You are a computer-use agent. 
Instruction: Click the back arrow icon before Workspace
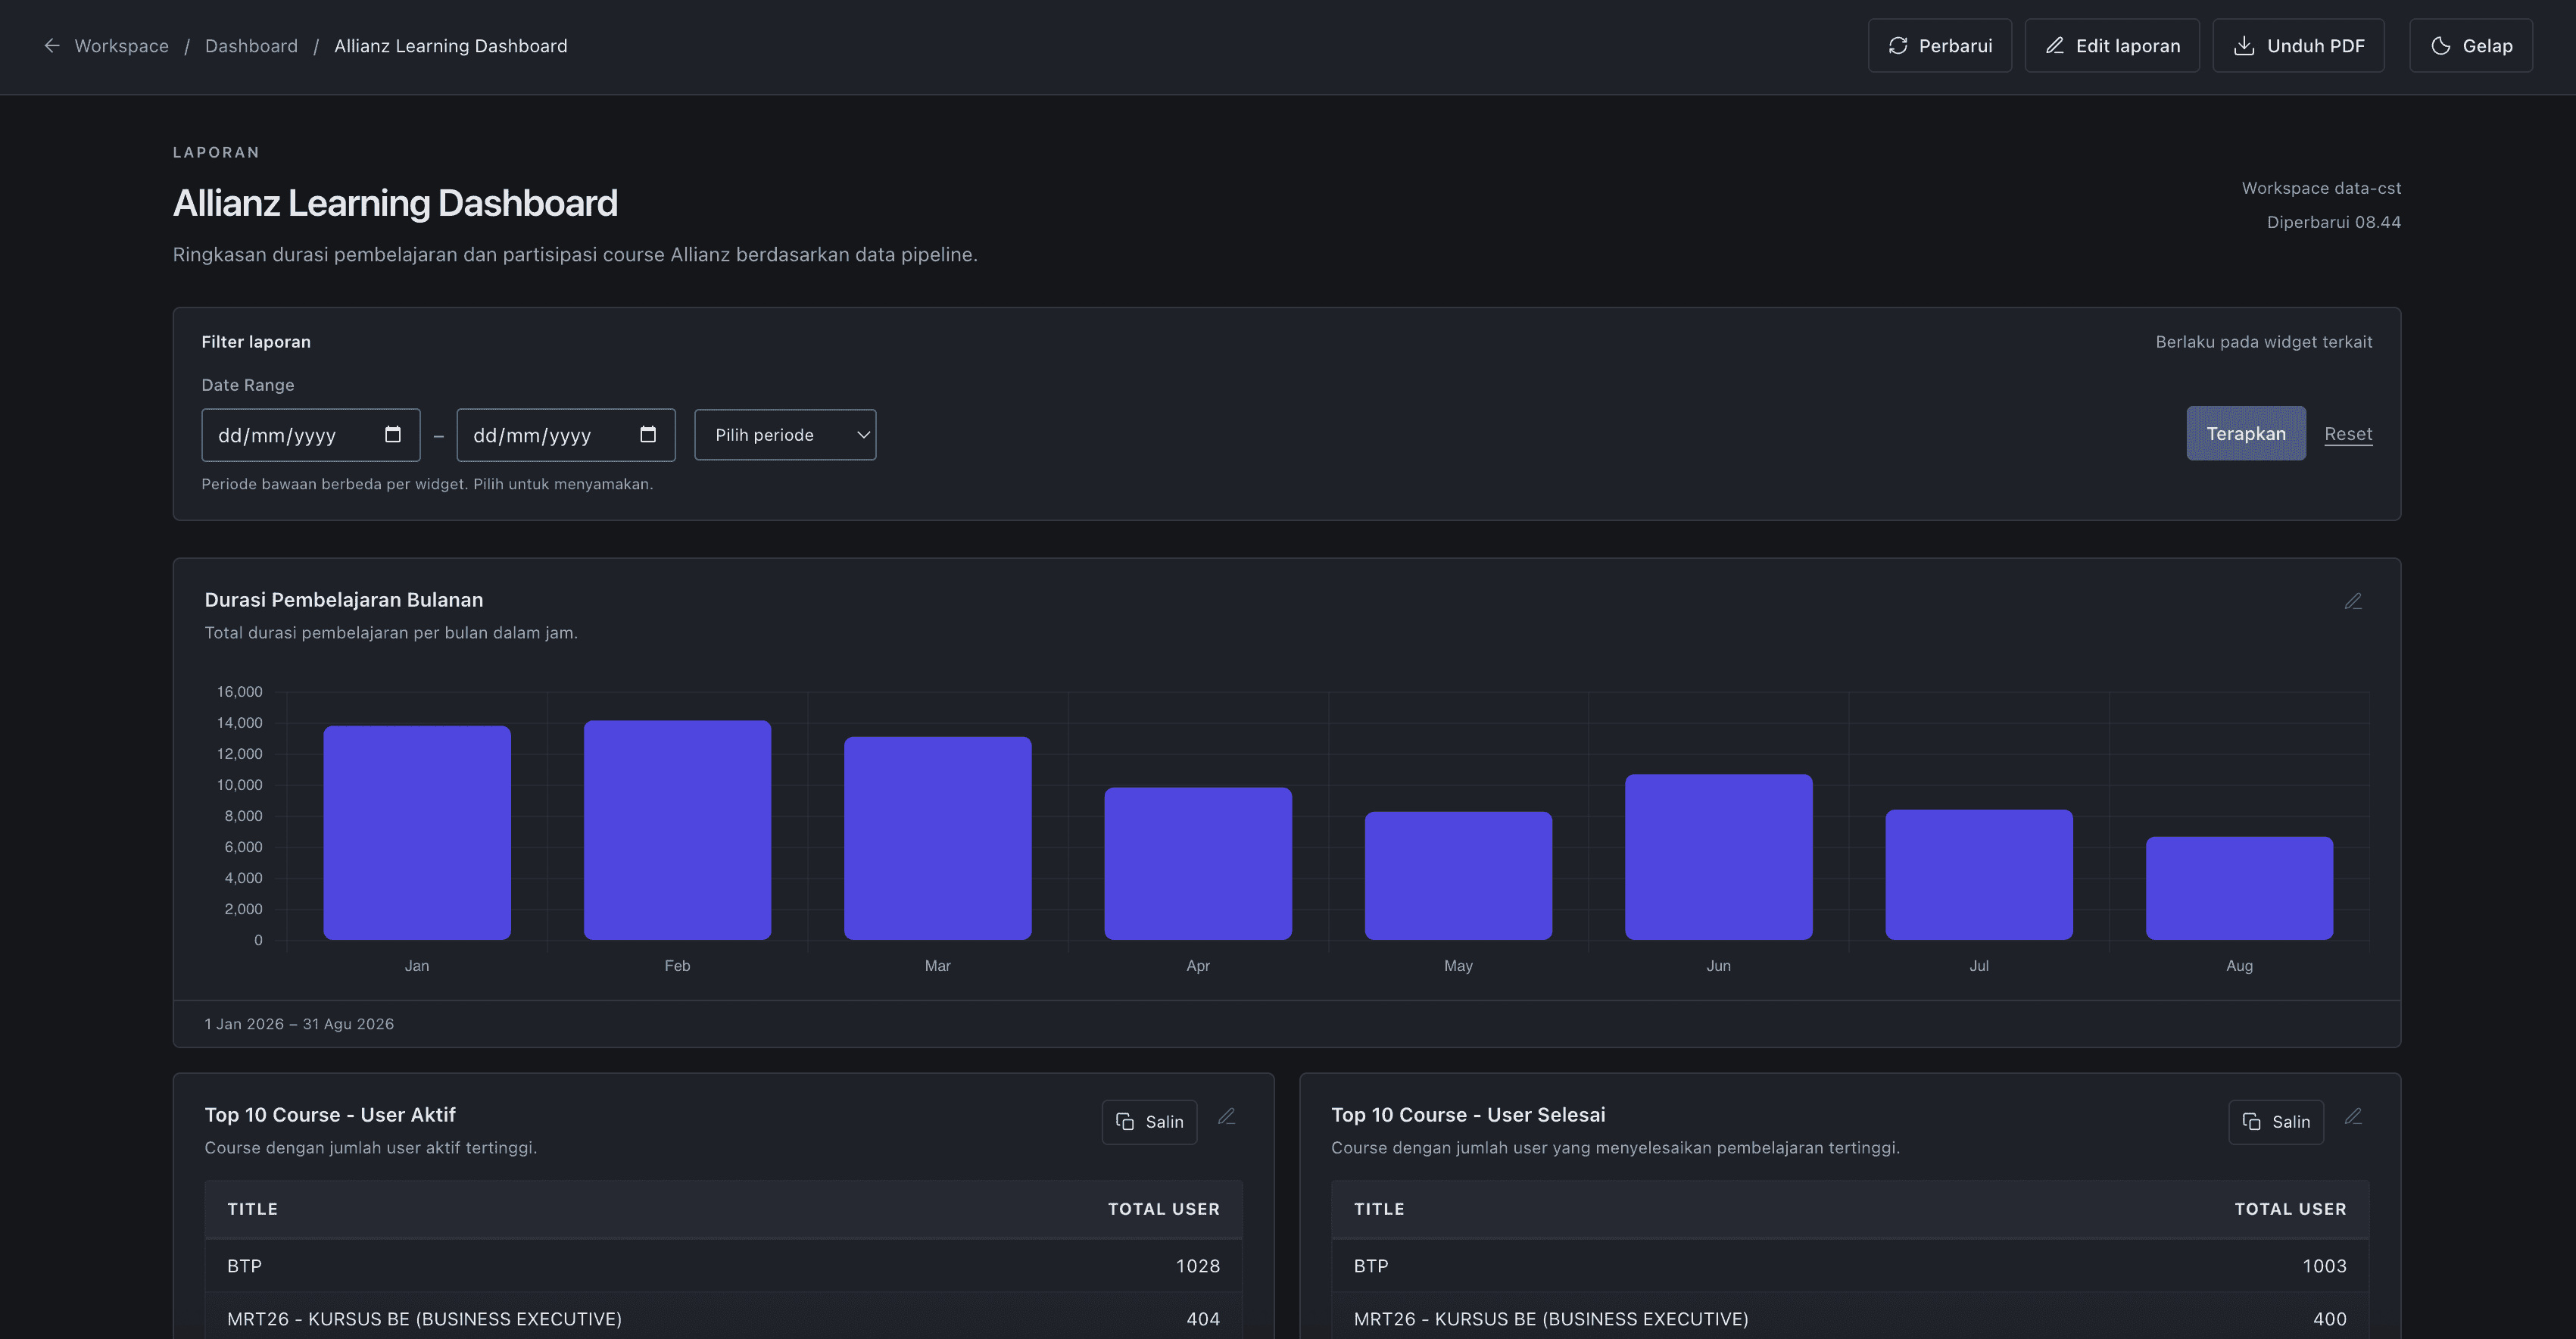pos(52,46)
